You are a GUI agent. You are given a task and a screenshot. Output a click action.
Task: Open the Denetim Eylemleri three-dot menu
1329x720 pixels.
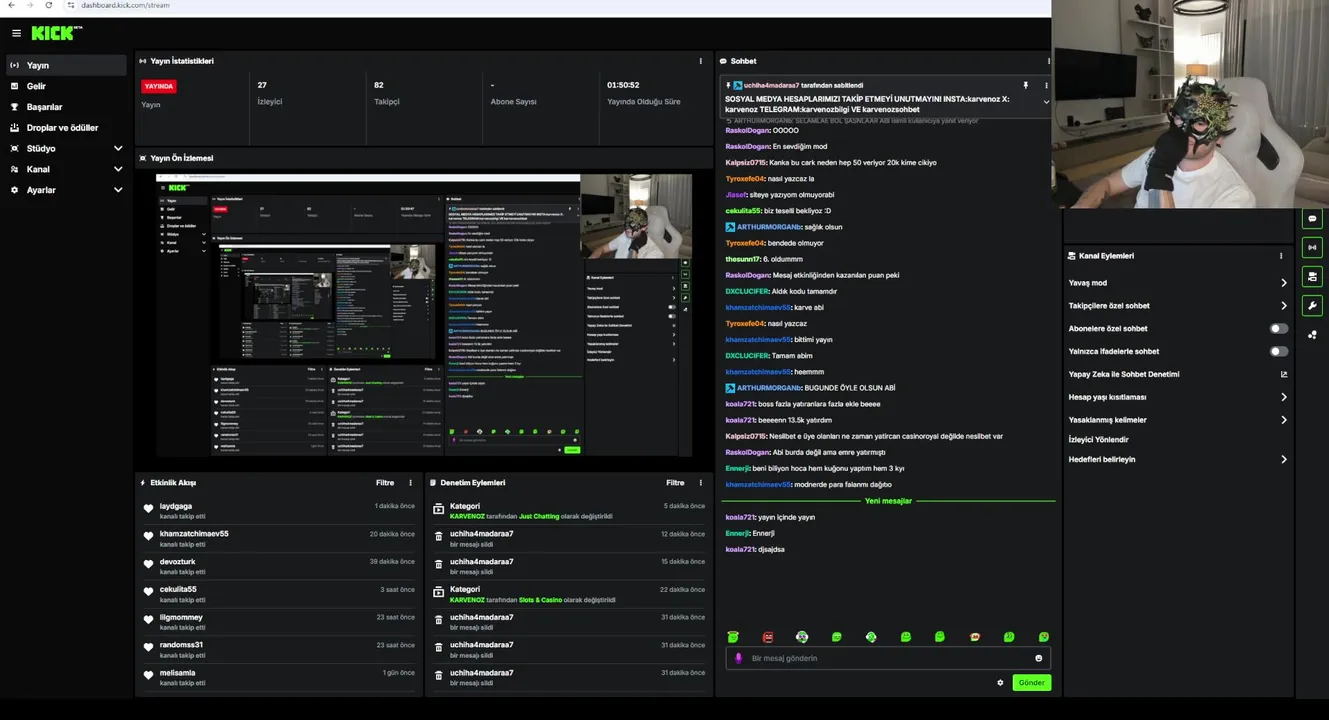pyautogui.click(x=700, y=483)
